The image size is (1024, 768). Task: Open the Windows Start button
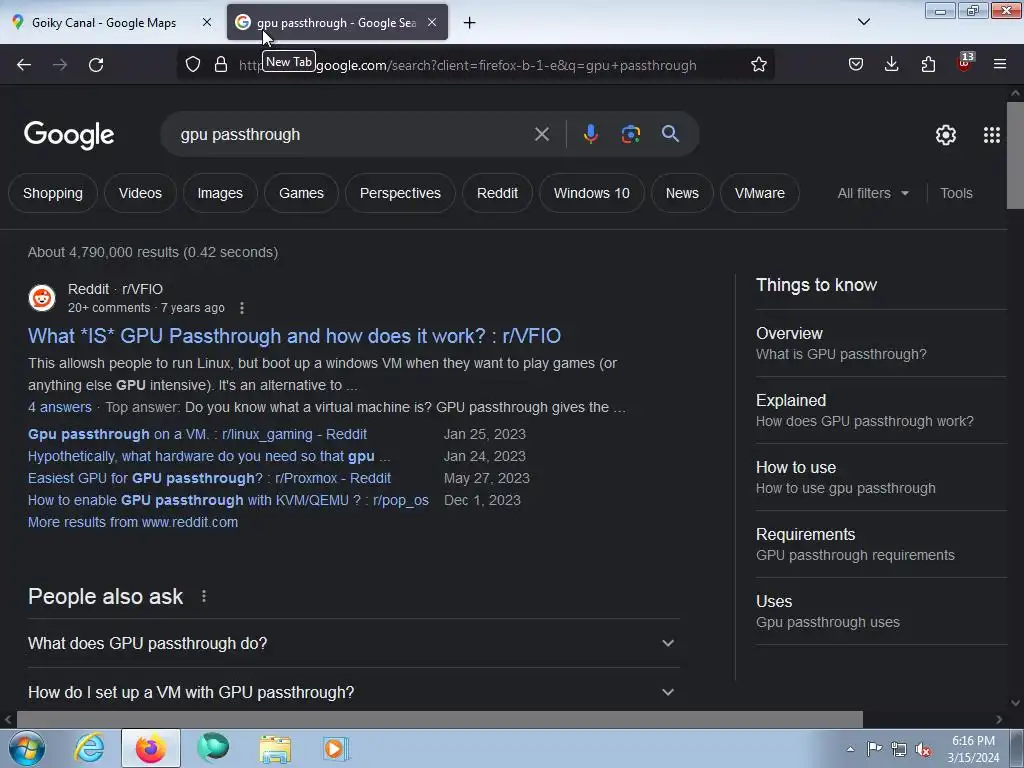coord(27,748)
